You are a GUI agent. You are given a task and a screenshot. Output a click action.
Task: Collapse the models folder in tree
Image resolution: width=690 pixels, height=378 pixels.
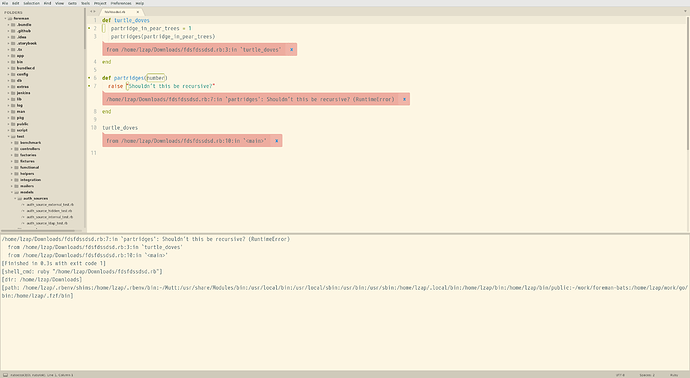pos(12,192)
